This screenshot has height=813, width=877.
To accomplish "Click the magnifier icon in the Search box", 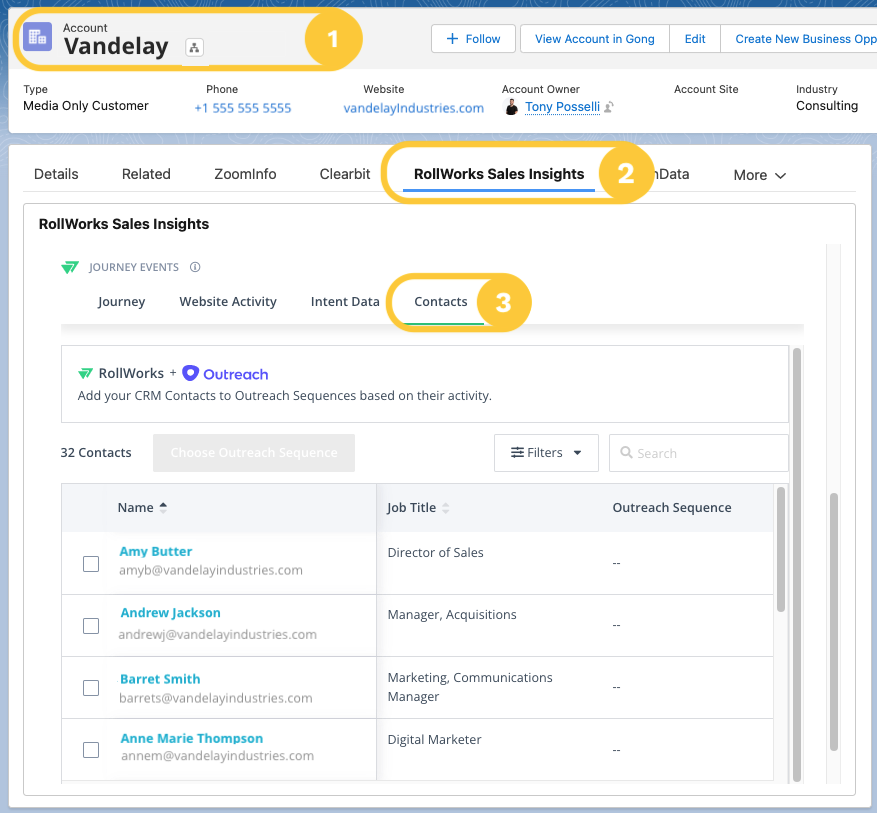I will (626, 452).
